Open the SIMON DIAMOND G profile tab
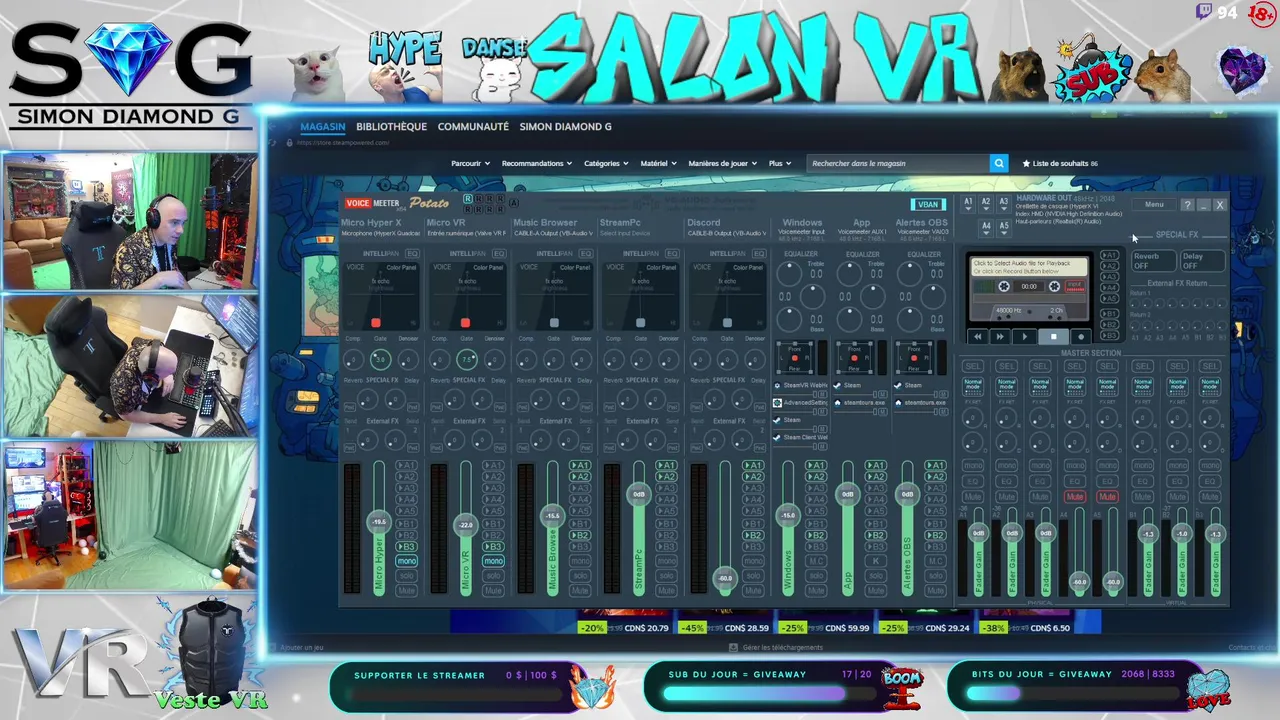 coord(565,127)
